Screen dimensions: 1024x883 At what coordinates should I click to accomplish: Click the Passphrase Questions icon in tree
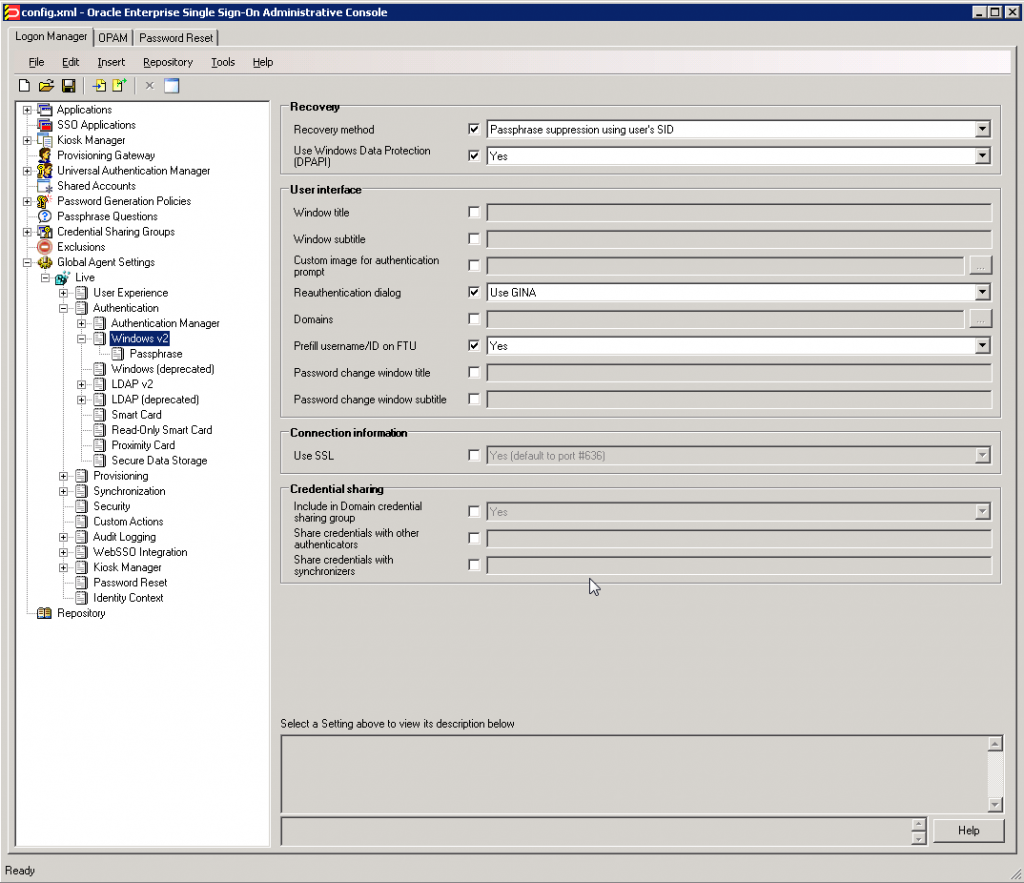coord(44,216)
